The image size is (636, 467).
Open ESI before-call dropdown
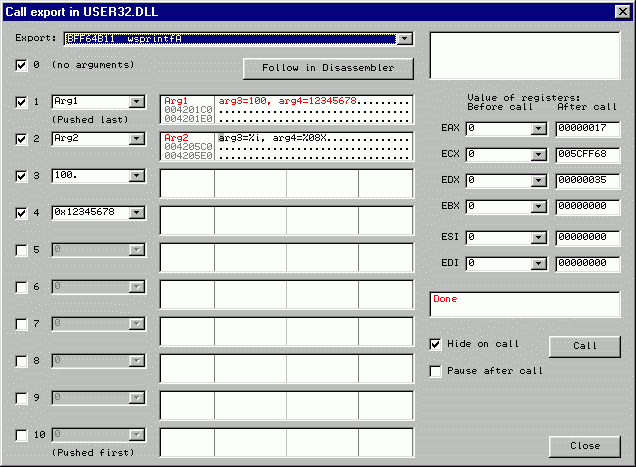coord(538,238)
